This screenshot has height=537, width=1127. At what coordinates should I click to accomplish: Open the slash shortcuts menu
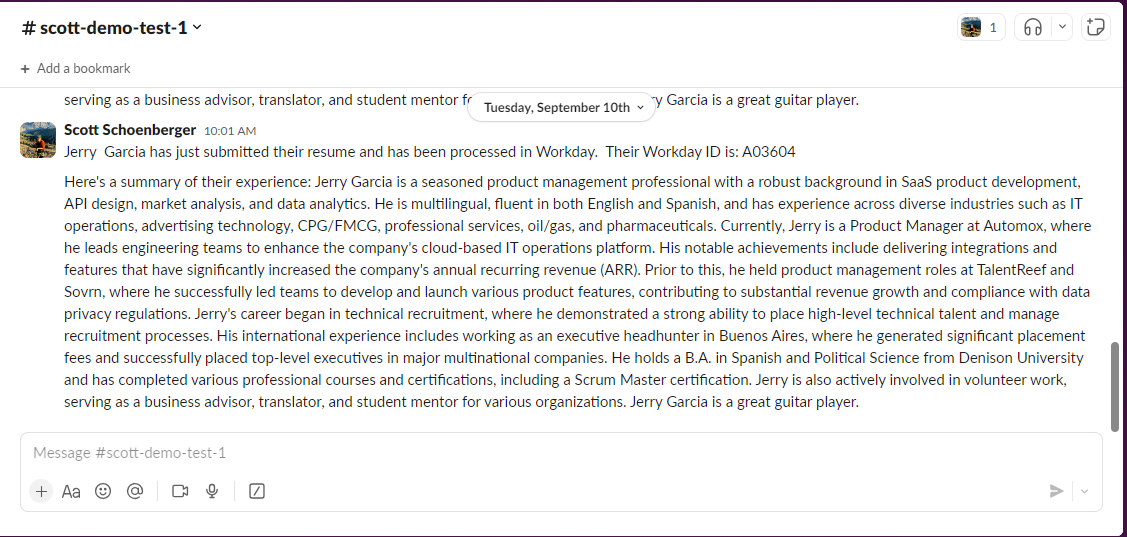[x=257, y=491]
